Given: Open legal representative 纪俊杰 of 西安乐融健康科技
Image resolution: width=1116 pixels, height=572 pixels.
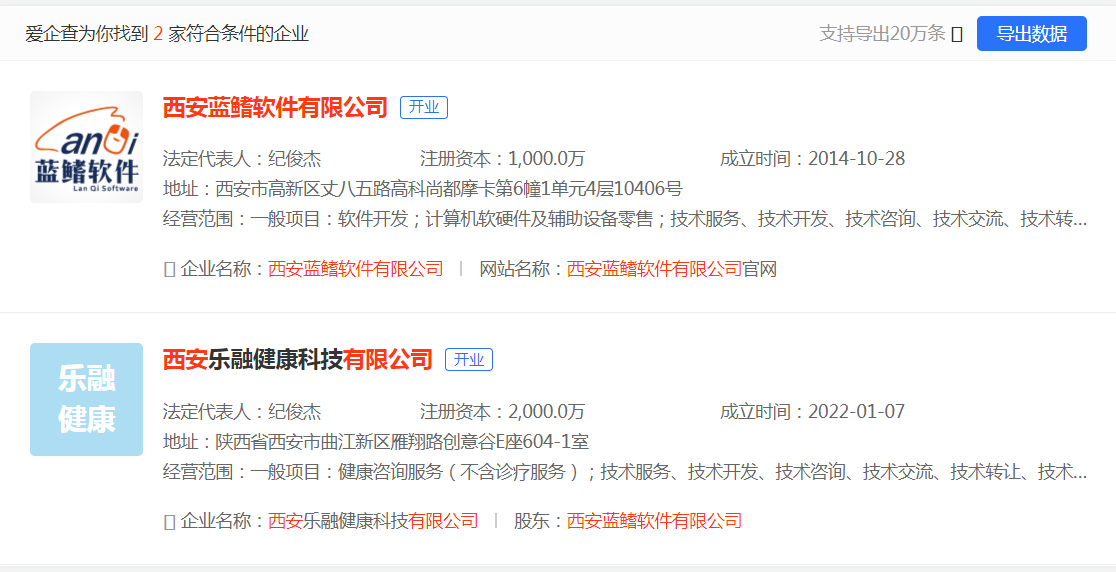Looking at the screenshot, I should (295, 411).
